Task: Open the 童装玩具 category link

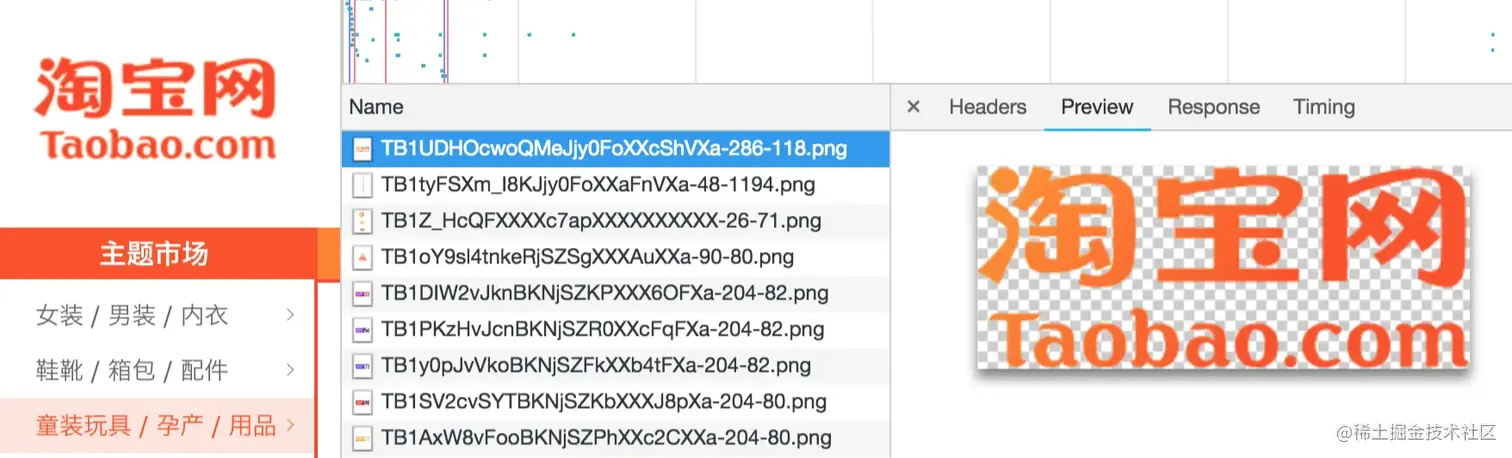Action: [83, 426]
